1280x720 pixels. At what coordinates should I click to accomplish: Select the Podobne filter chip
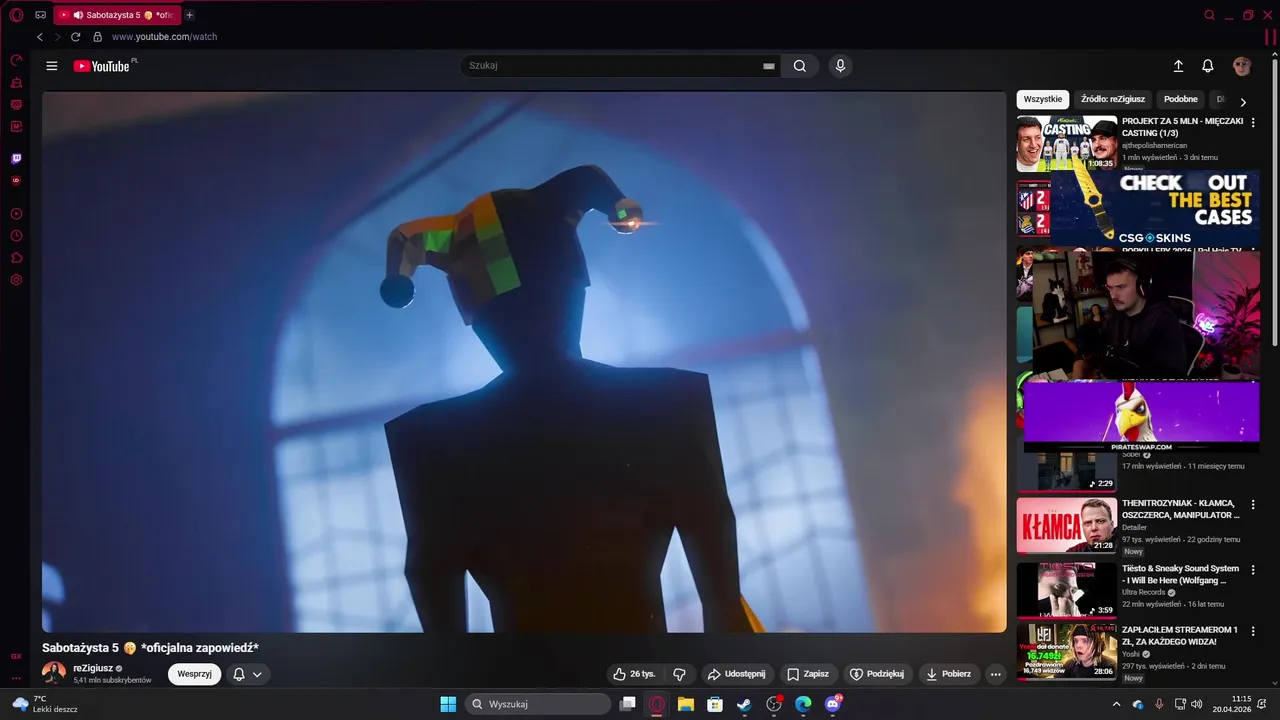click(x=1181, y=99)
